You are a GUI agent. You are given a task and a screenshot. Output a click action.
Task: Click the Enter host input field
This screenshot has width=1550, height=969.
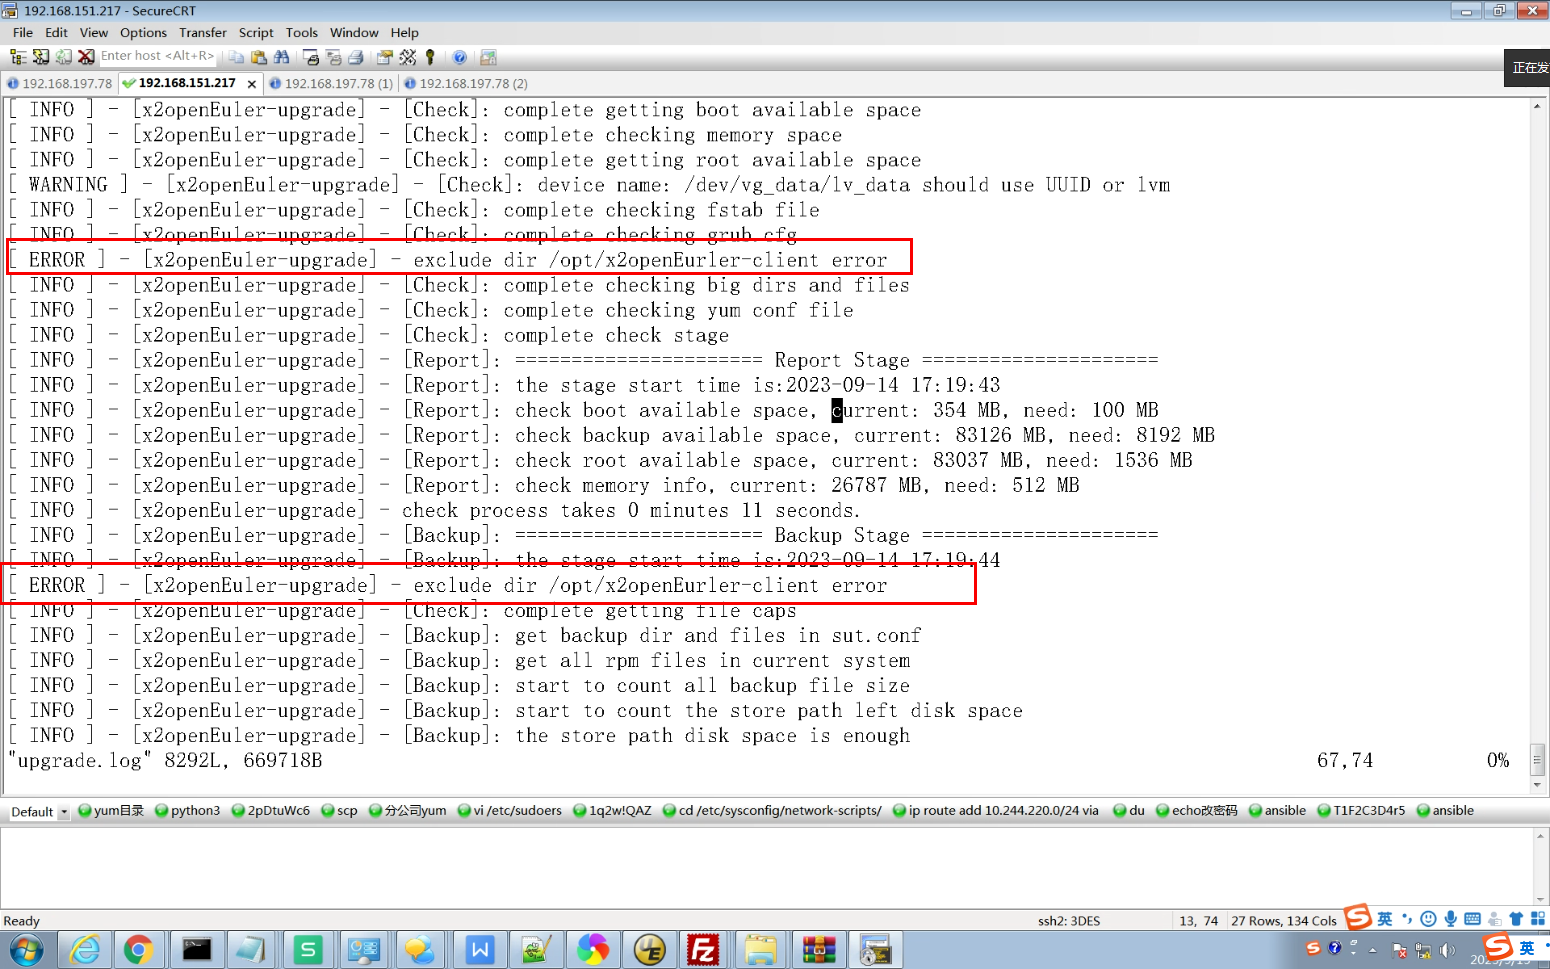tap(157, 56)
